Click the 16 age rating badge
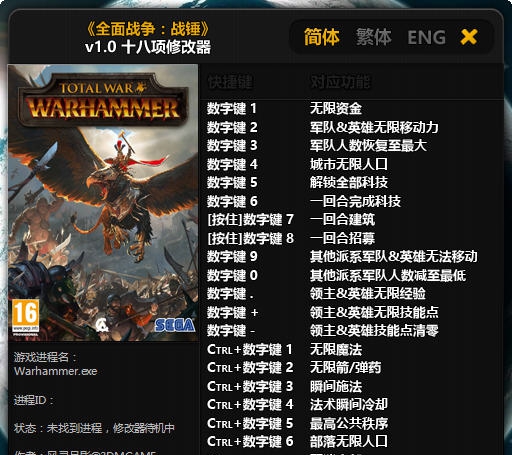The width and height of the screenshot is (512, 455). (25, 317)
